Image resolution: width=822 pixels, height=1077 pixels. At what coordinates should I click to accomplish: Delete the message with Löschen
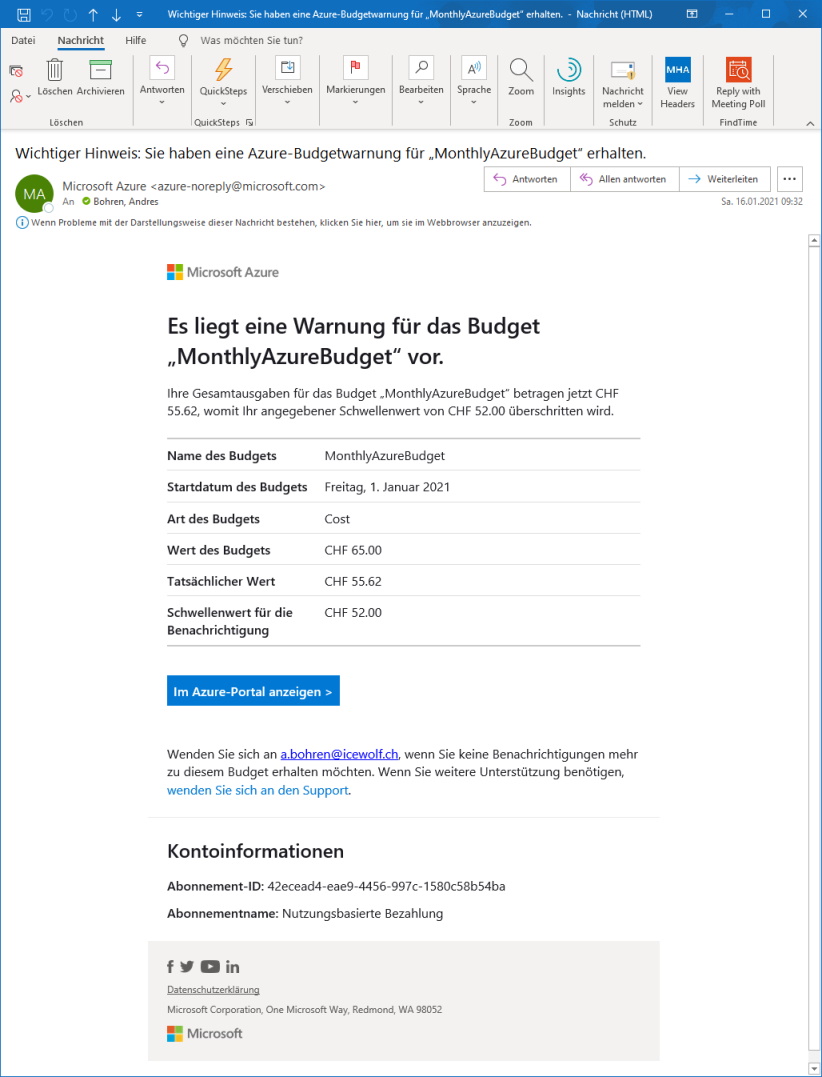click(x=55, y=78)
